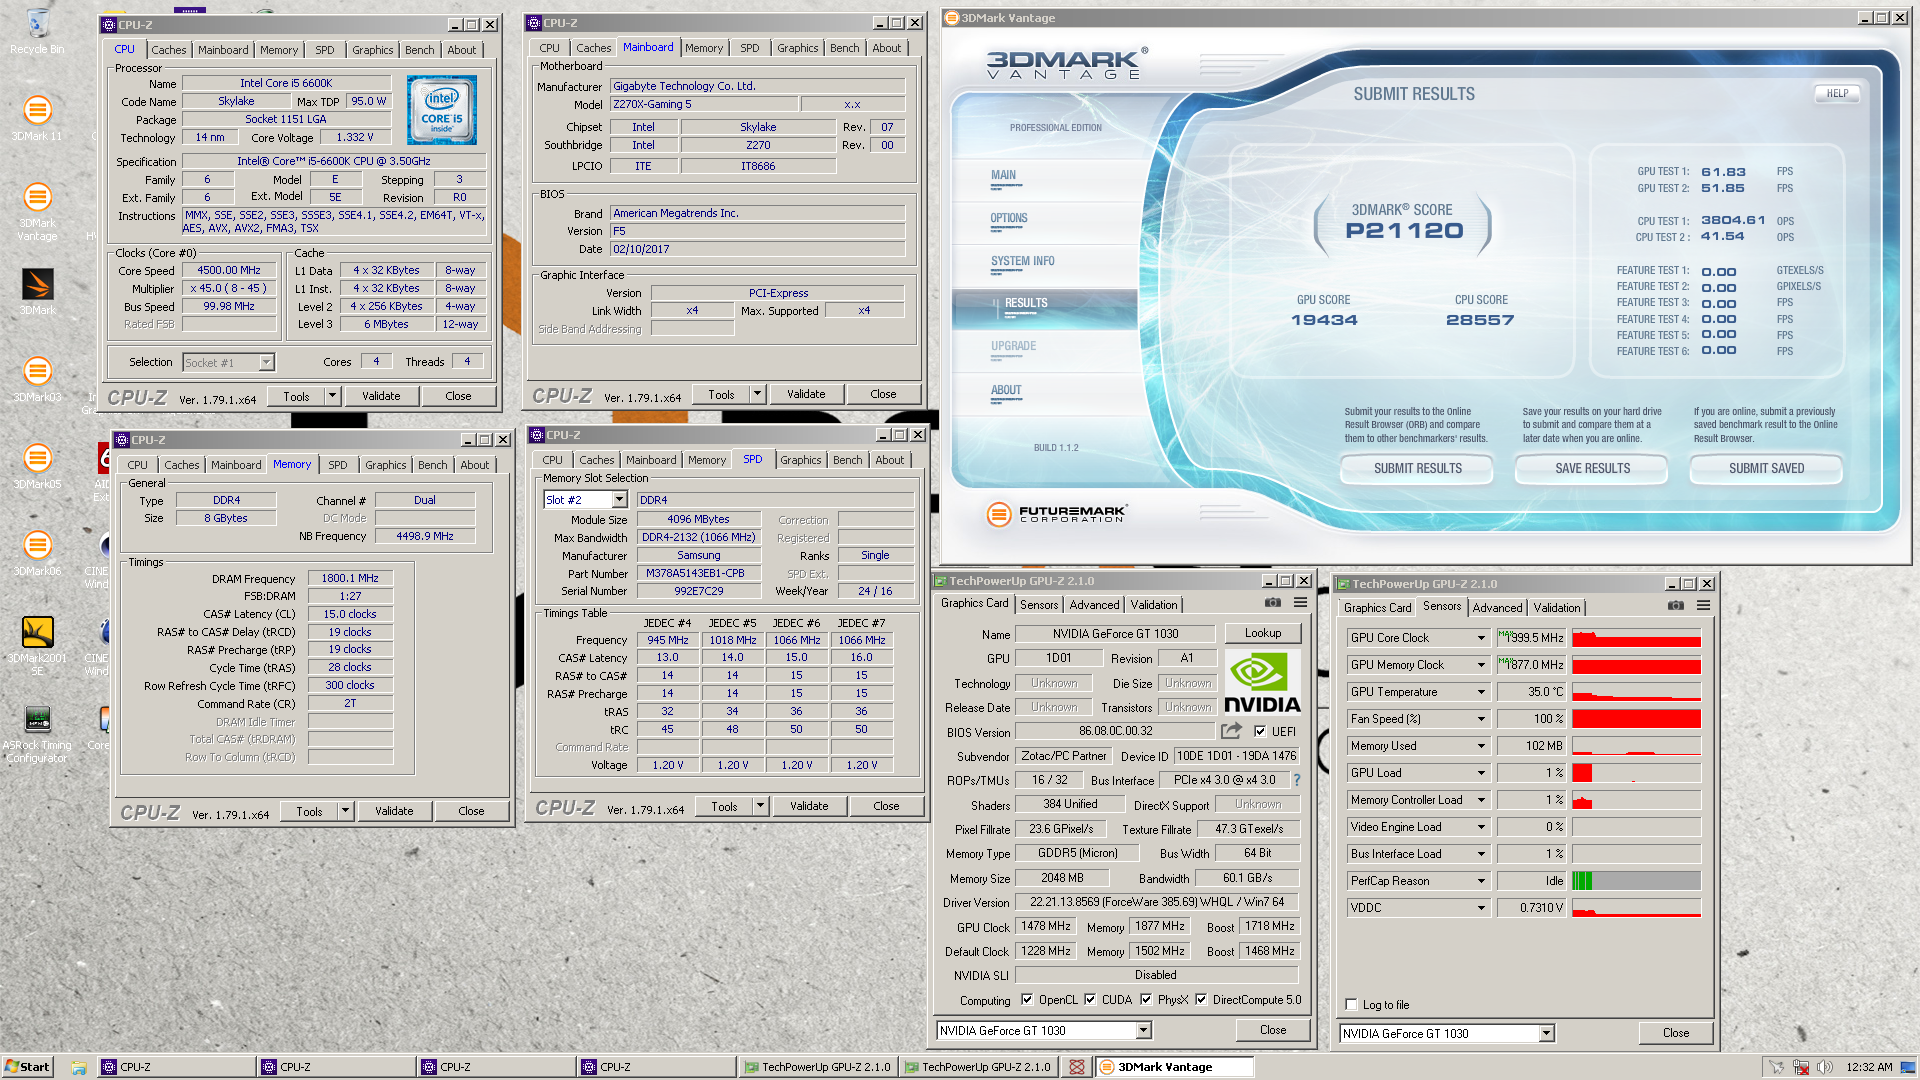Open Bench tab in CPU-Z Memory window
This screenshot has width=1920, height=1080.
[x=432, y=464]
